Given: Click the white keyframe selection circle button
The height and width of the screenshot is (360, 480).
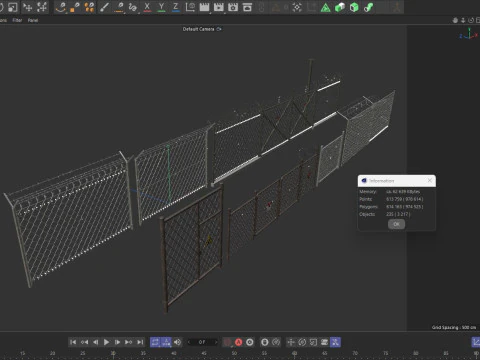Looking at the screenshot, I should click(250, 342).
